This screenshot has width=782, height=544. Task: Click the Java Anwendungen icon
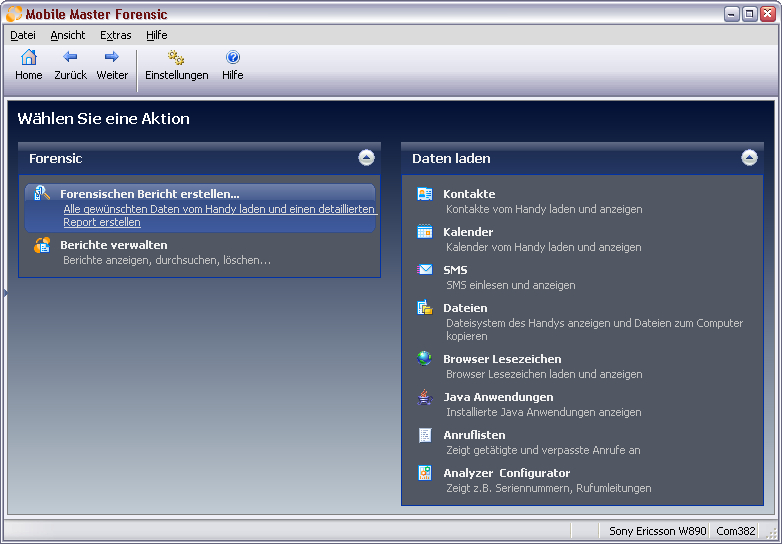click(425, 397)
